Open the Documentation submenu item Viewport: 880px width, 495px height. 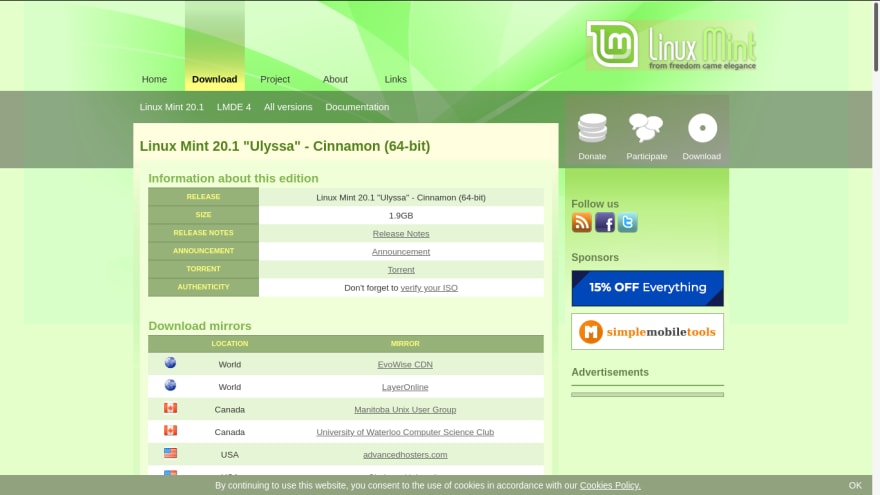357,107
